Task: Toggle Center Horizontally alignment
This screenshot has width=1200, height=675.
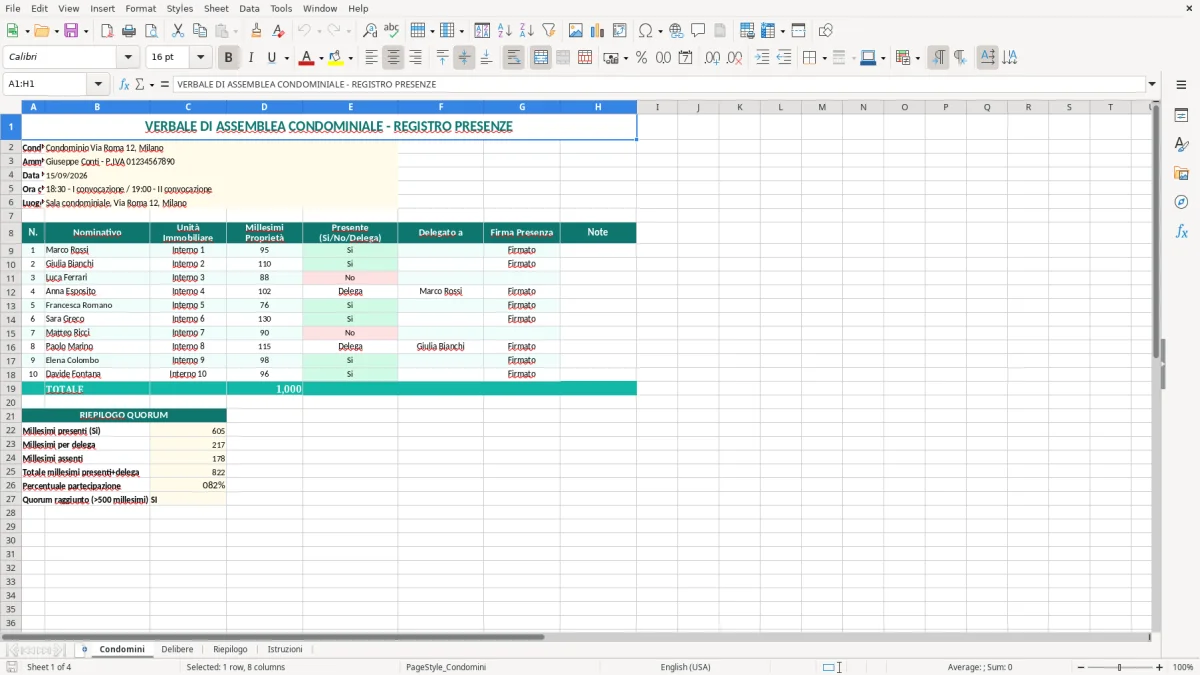Action: [x=393, y=58]
